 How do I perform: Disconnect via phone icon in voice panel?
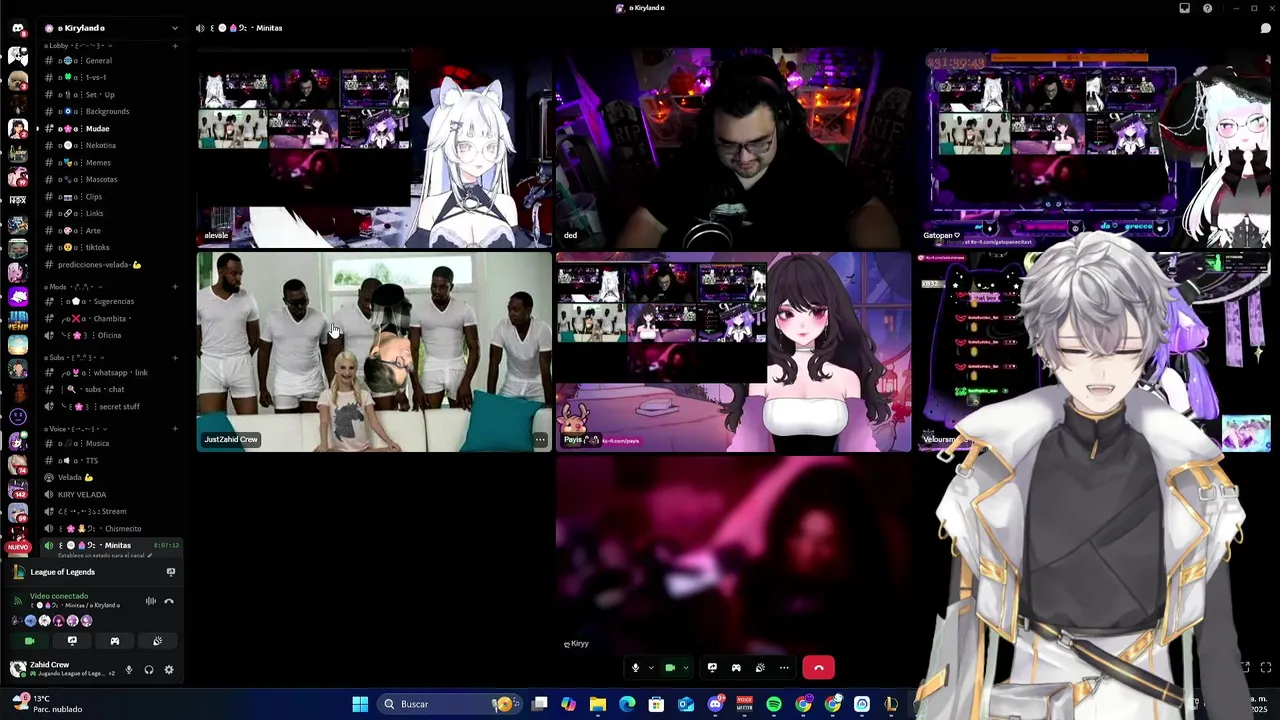(169, 601)
